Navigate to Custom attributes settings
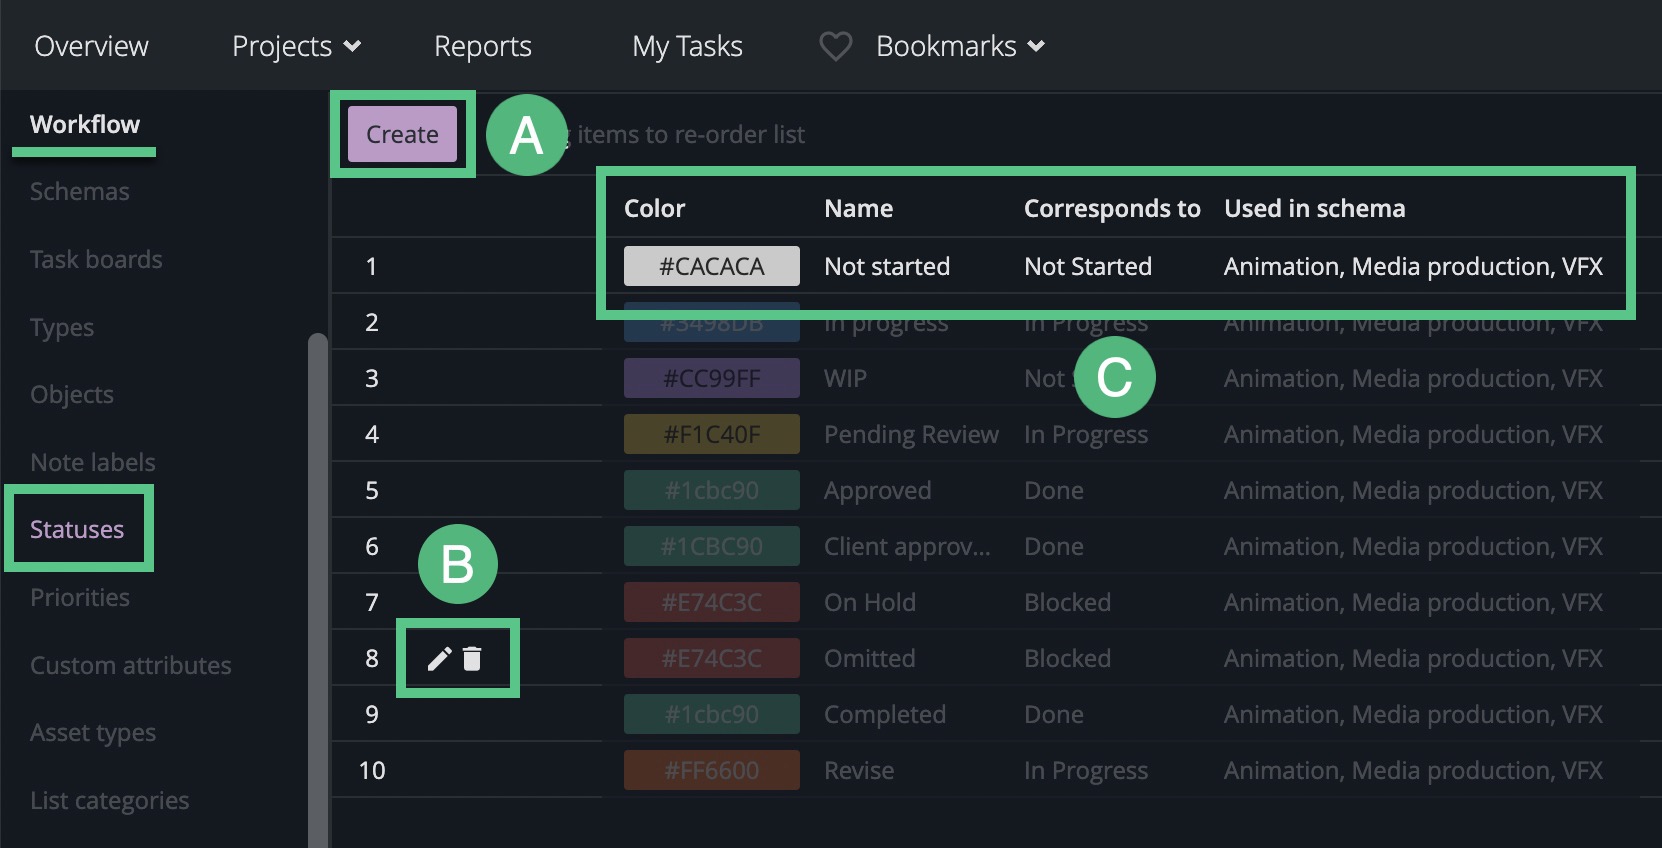Screen dimensions: 1662x848 point(130,665)
